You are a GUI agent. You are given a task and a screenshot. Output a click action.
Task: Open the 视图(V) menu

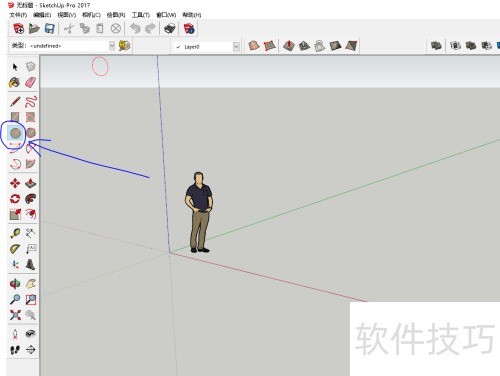click(67, 15)
